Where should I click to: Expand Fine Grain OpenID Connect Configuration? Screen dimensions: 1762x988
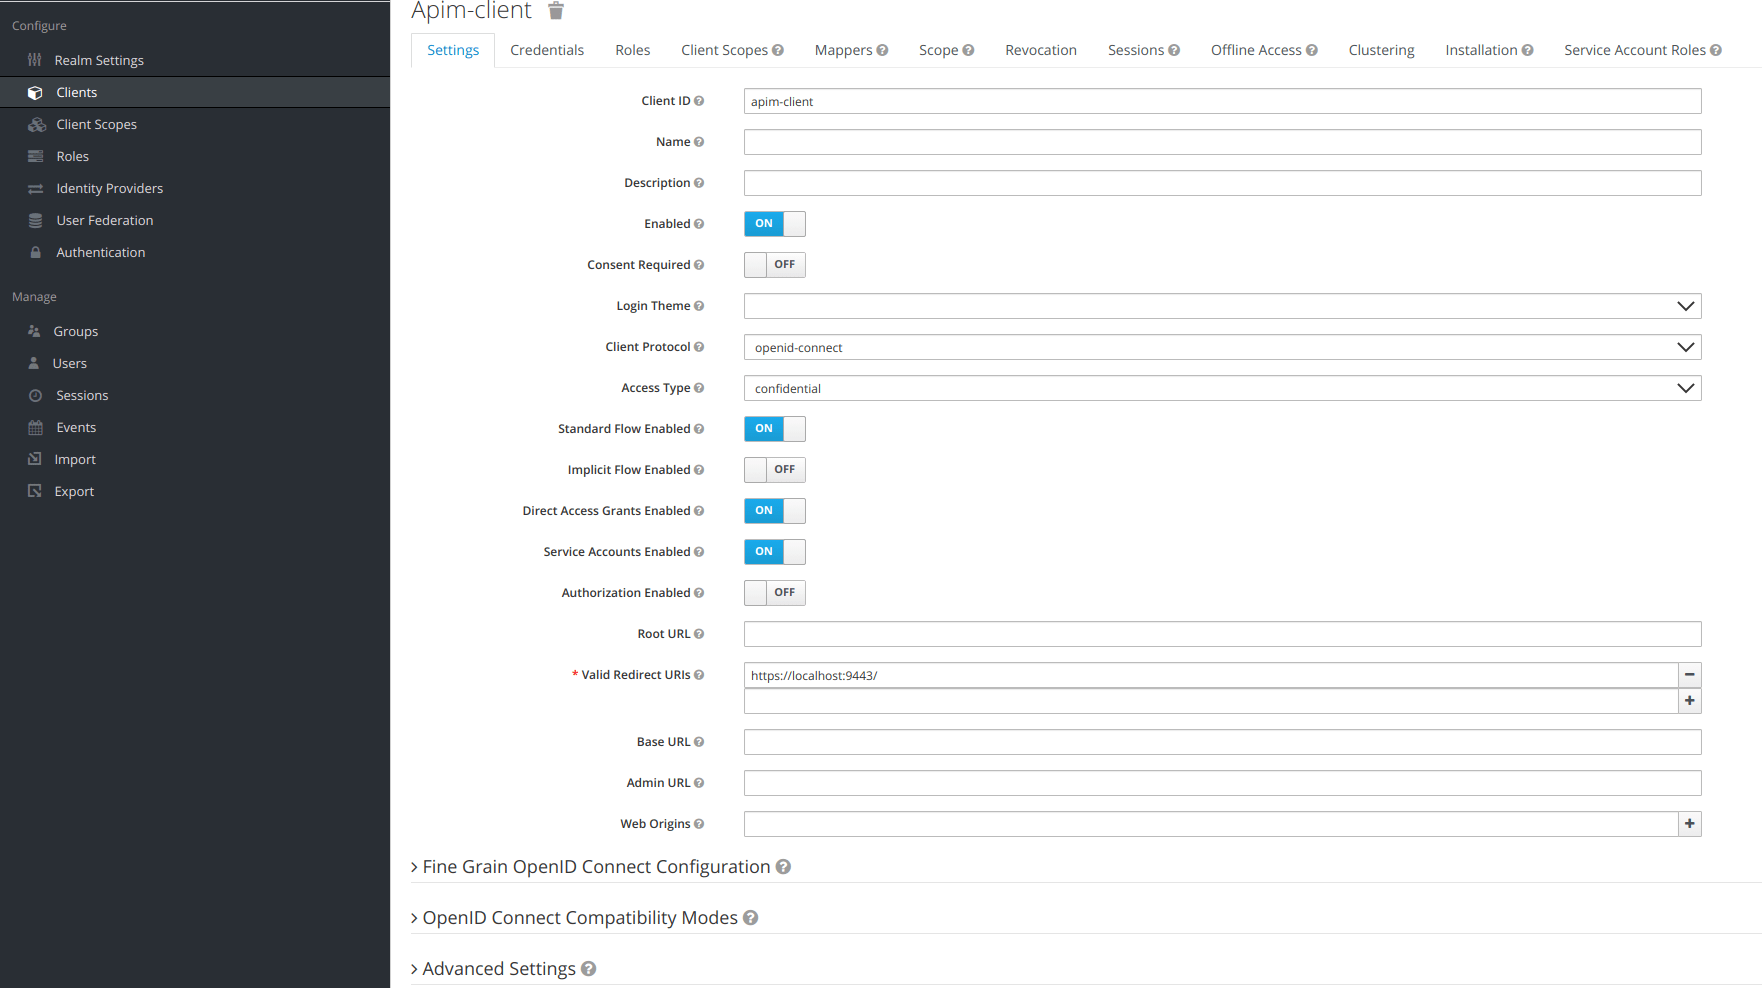[594, 866]
